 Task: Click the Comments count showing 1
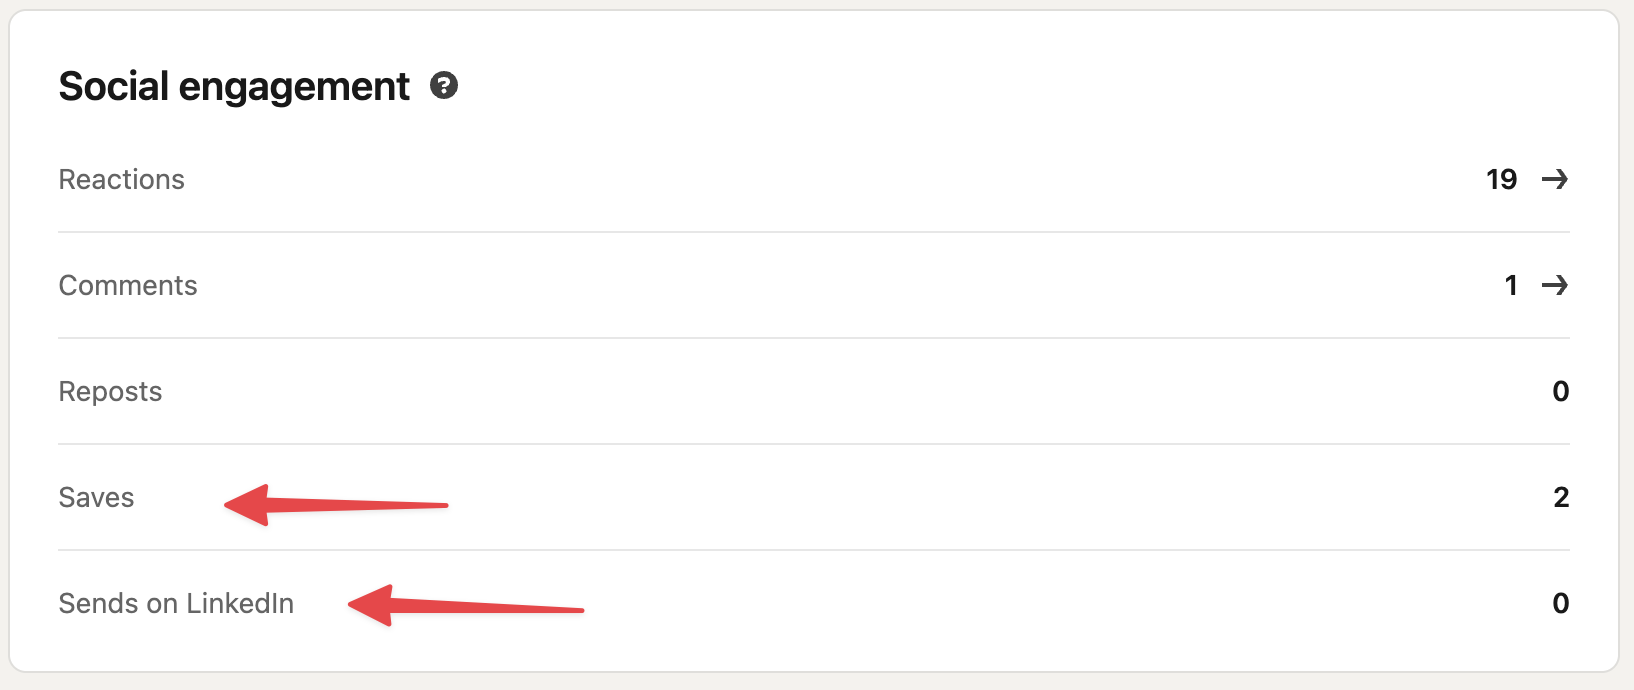1510,286
